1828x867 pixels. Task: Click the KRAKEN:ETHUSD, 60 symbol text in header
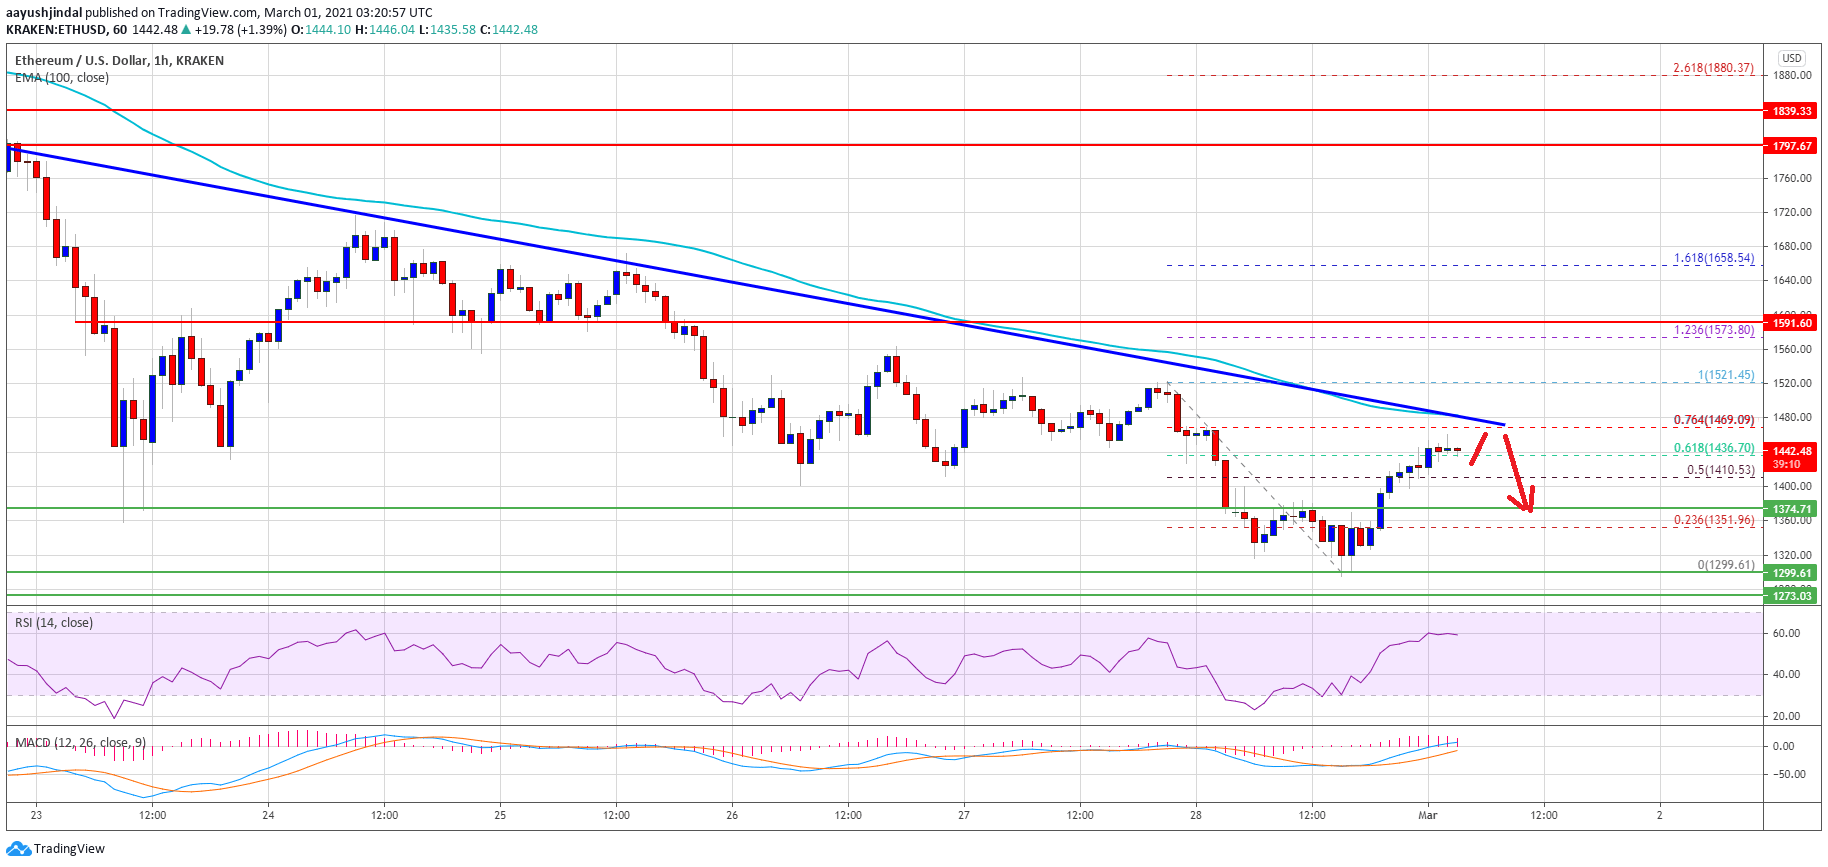(x=66, y=30)
